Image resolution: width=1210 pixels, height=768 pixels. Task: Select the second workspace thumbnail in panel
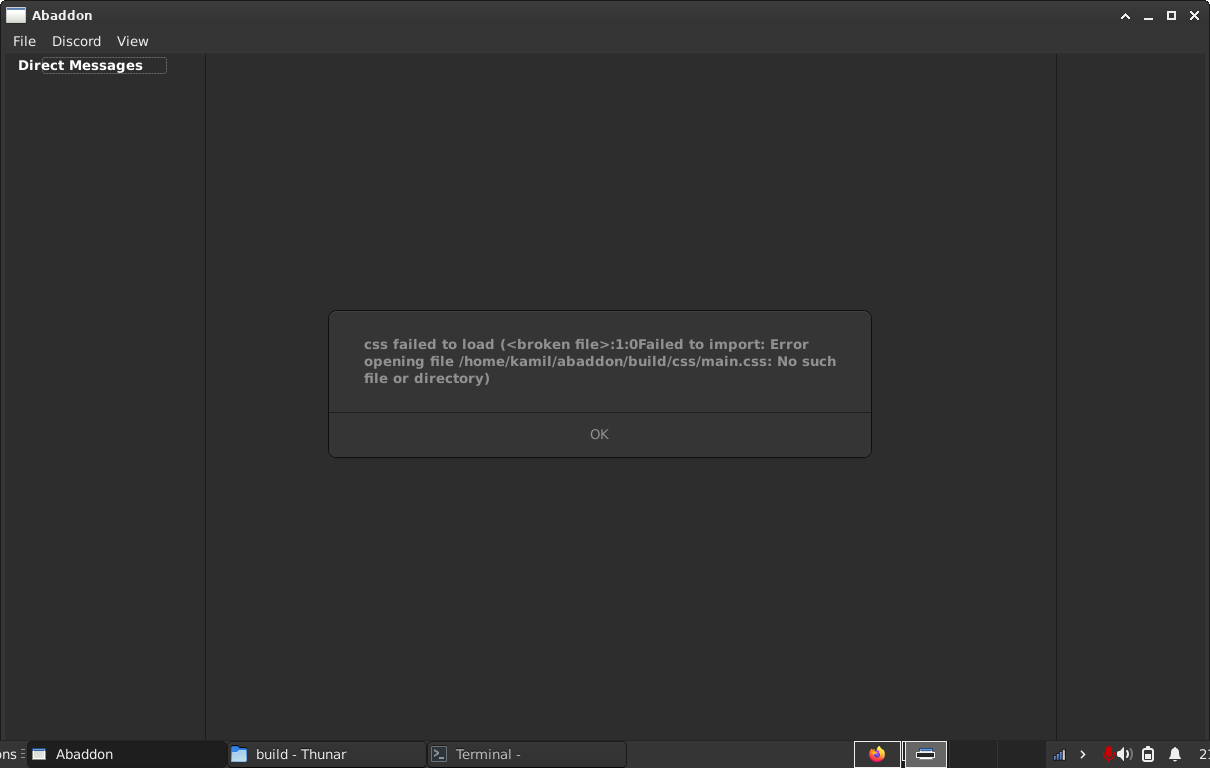[x=925, y=754]
